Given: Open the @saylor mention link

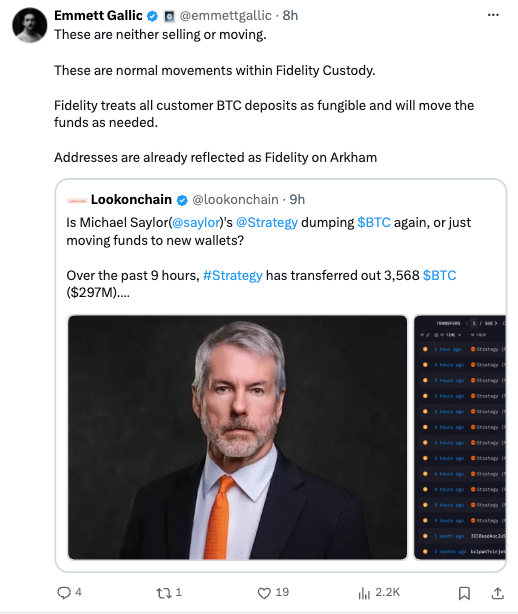Looking at the screenshot, I should pyautogui.click(x=196, y=222).
